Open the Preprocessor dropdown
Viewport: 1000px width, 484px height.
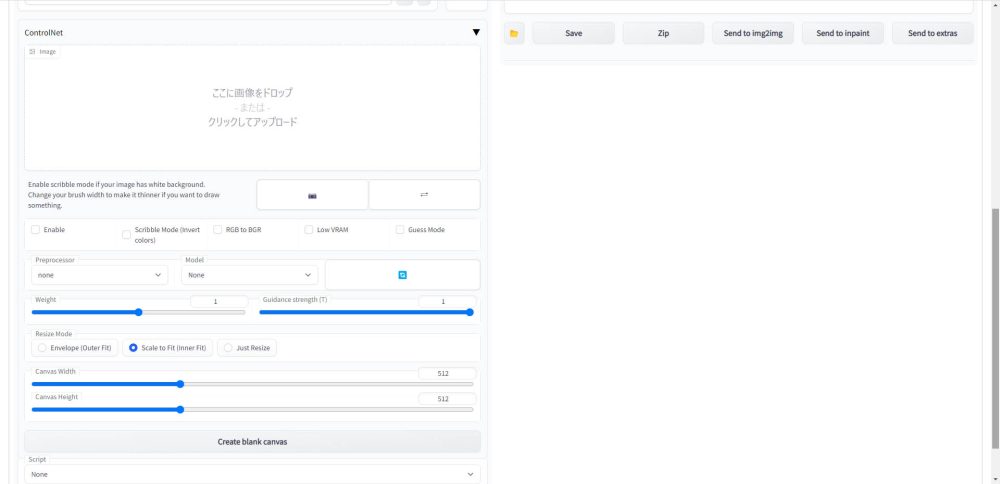99,275
